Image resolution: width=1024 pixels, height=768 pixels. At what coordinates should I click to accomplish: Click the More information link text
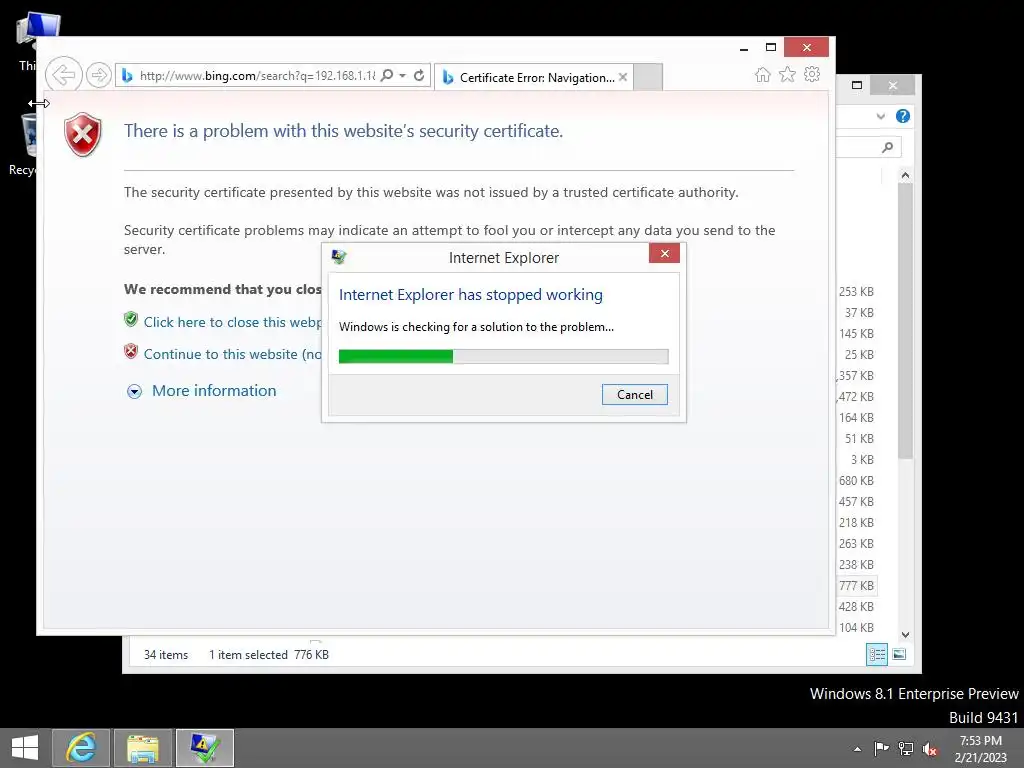214,391
